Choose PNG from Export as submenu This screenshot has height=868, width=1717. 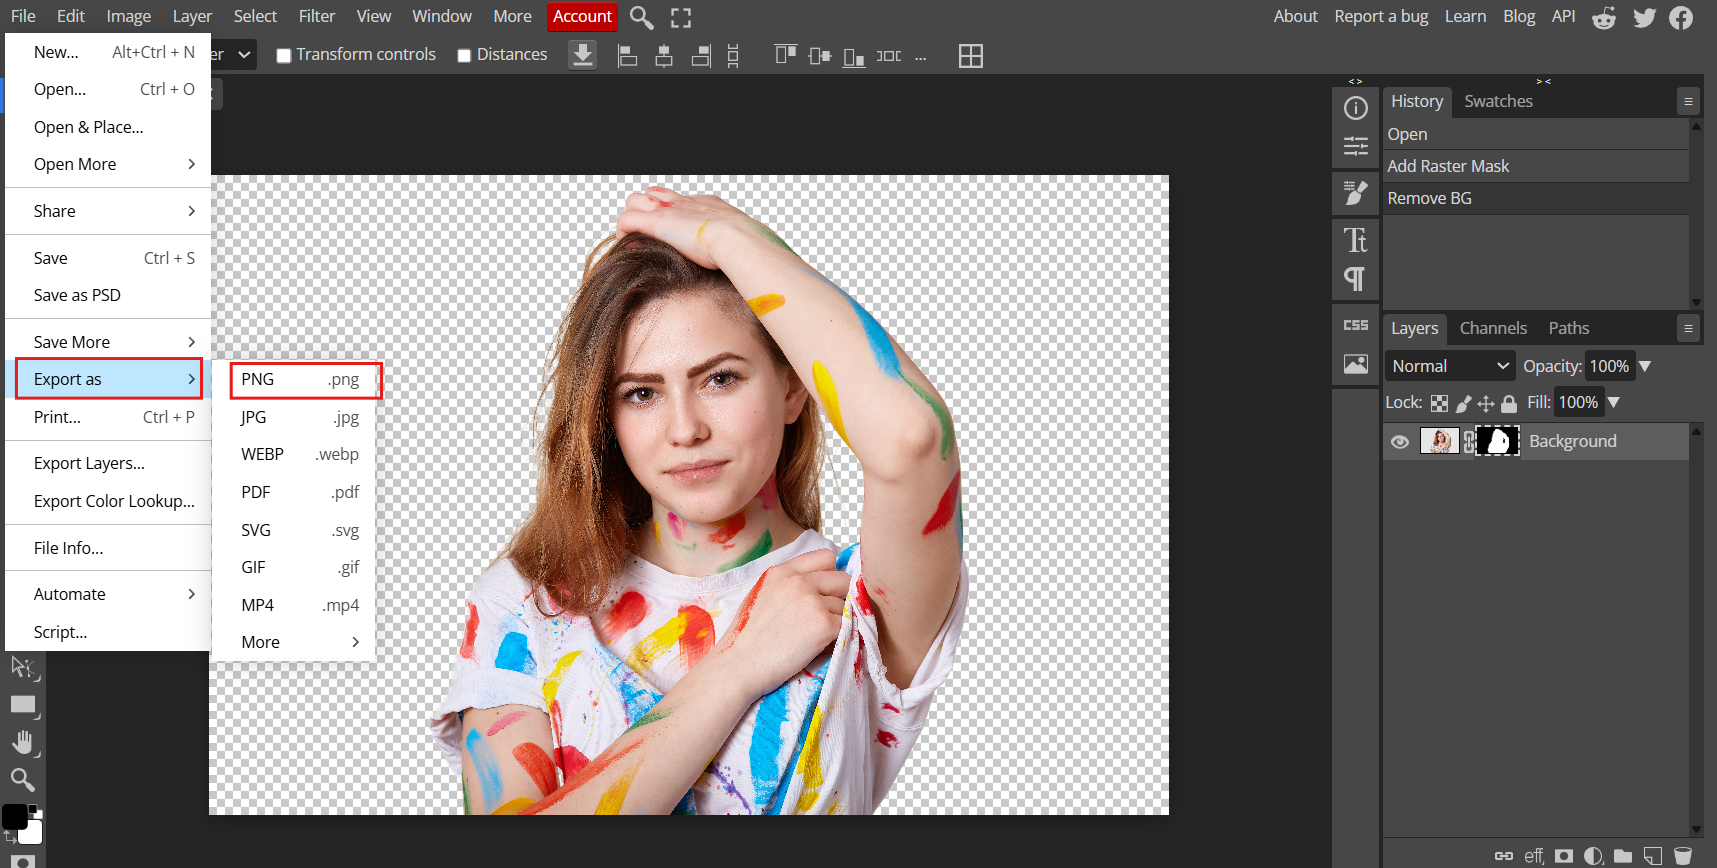tap(300, 380)
